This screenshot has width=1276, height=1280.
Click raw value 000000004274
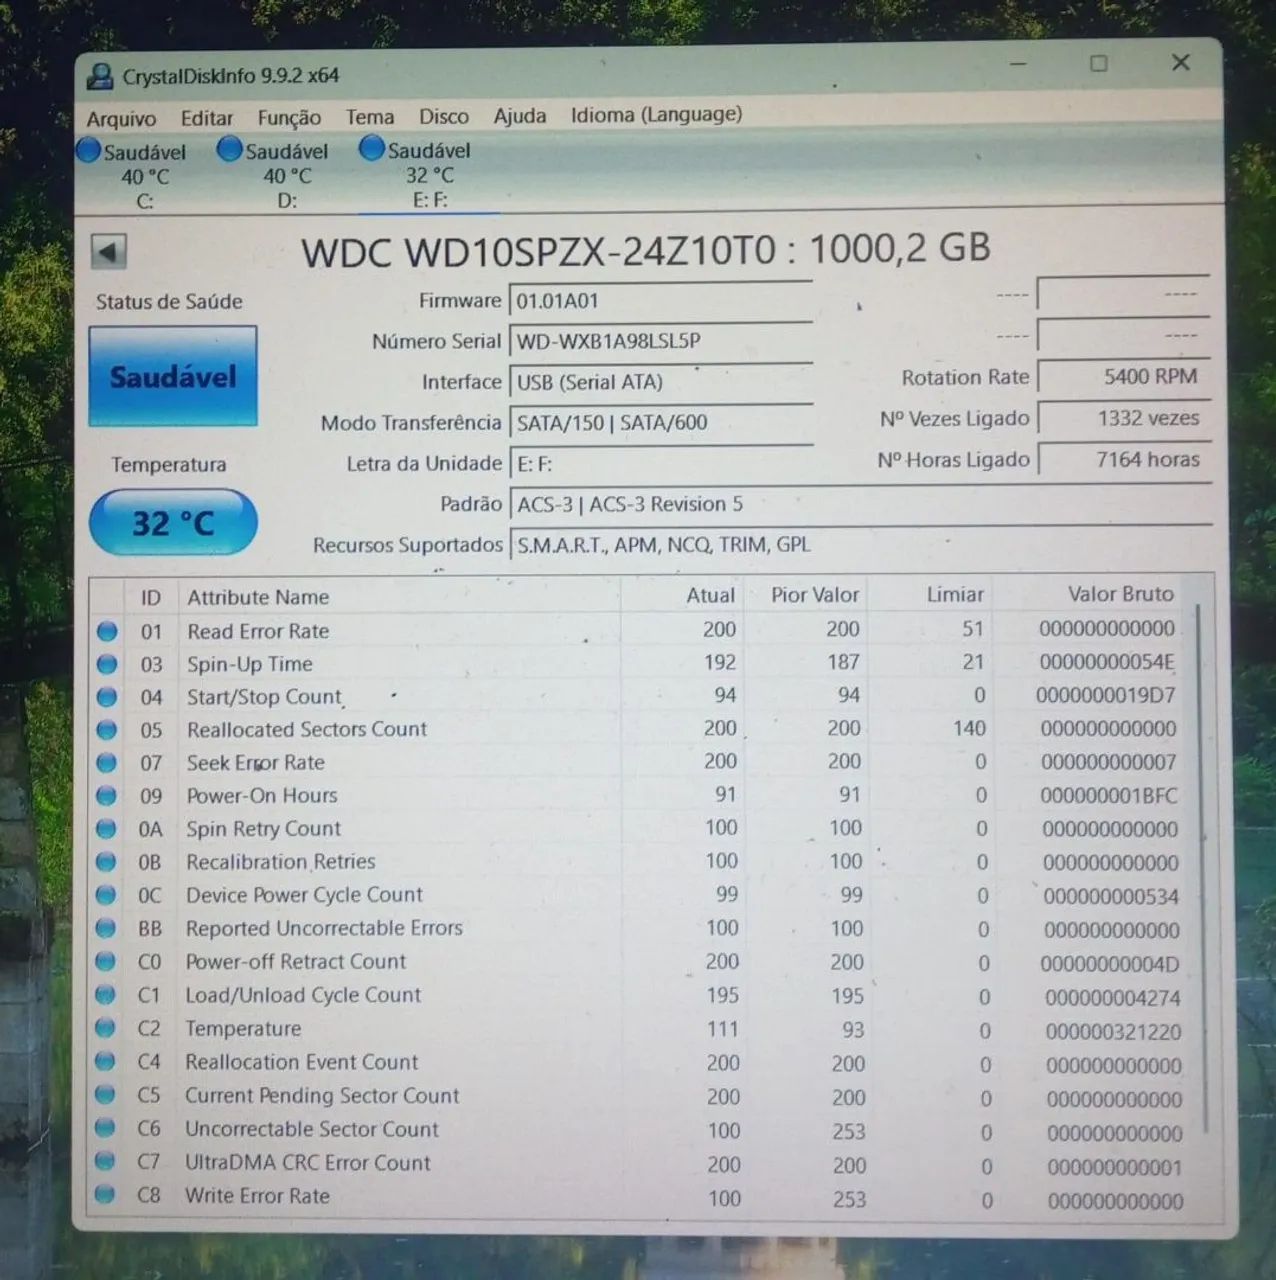tap(1112, 998)
